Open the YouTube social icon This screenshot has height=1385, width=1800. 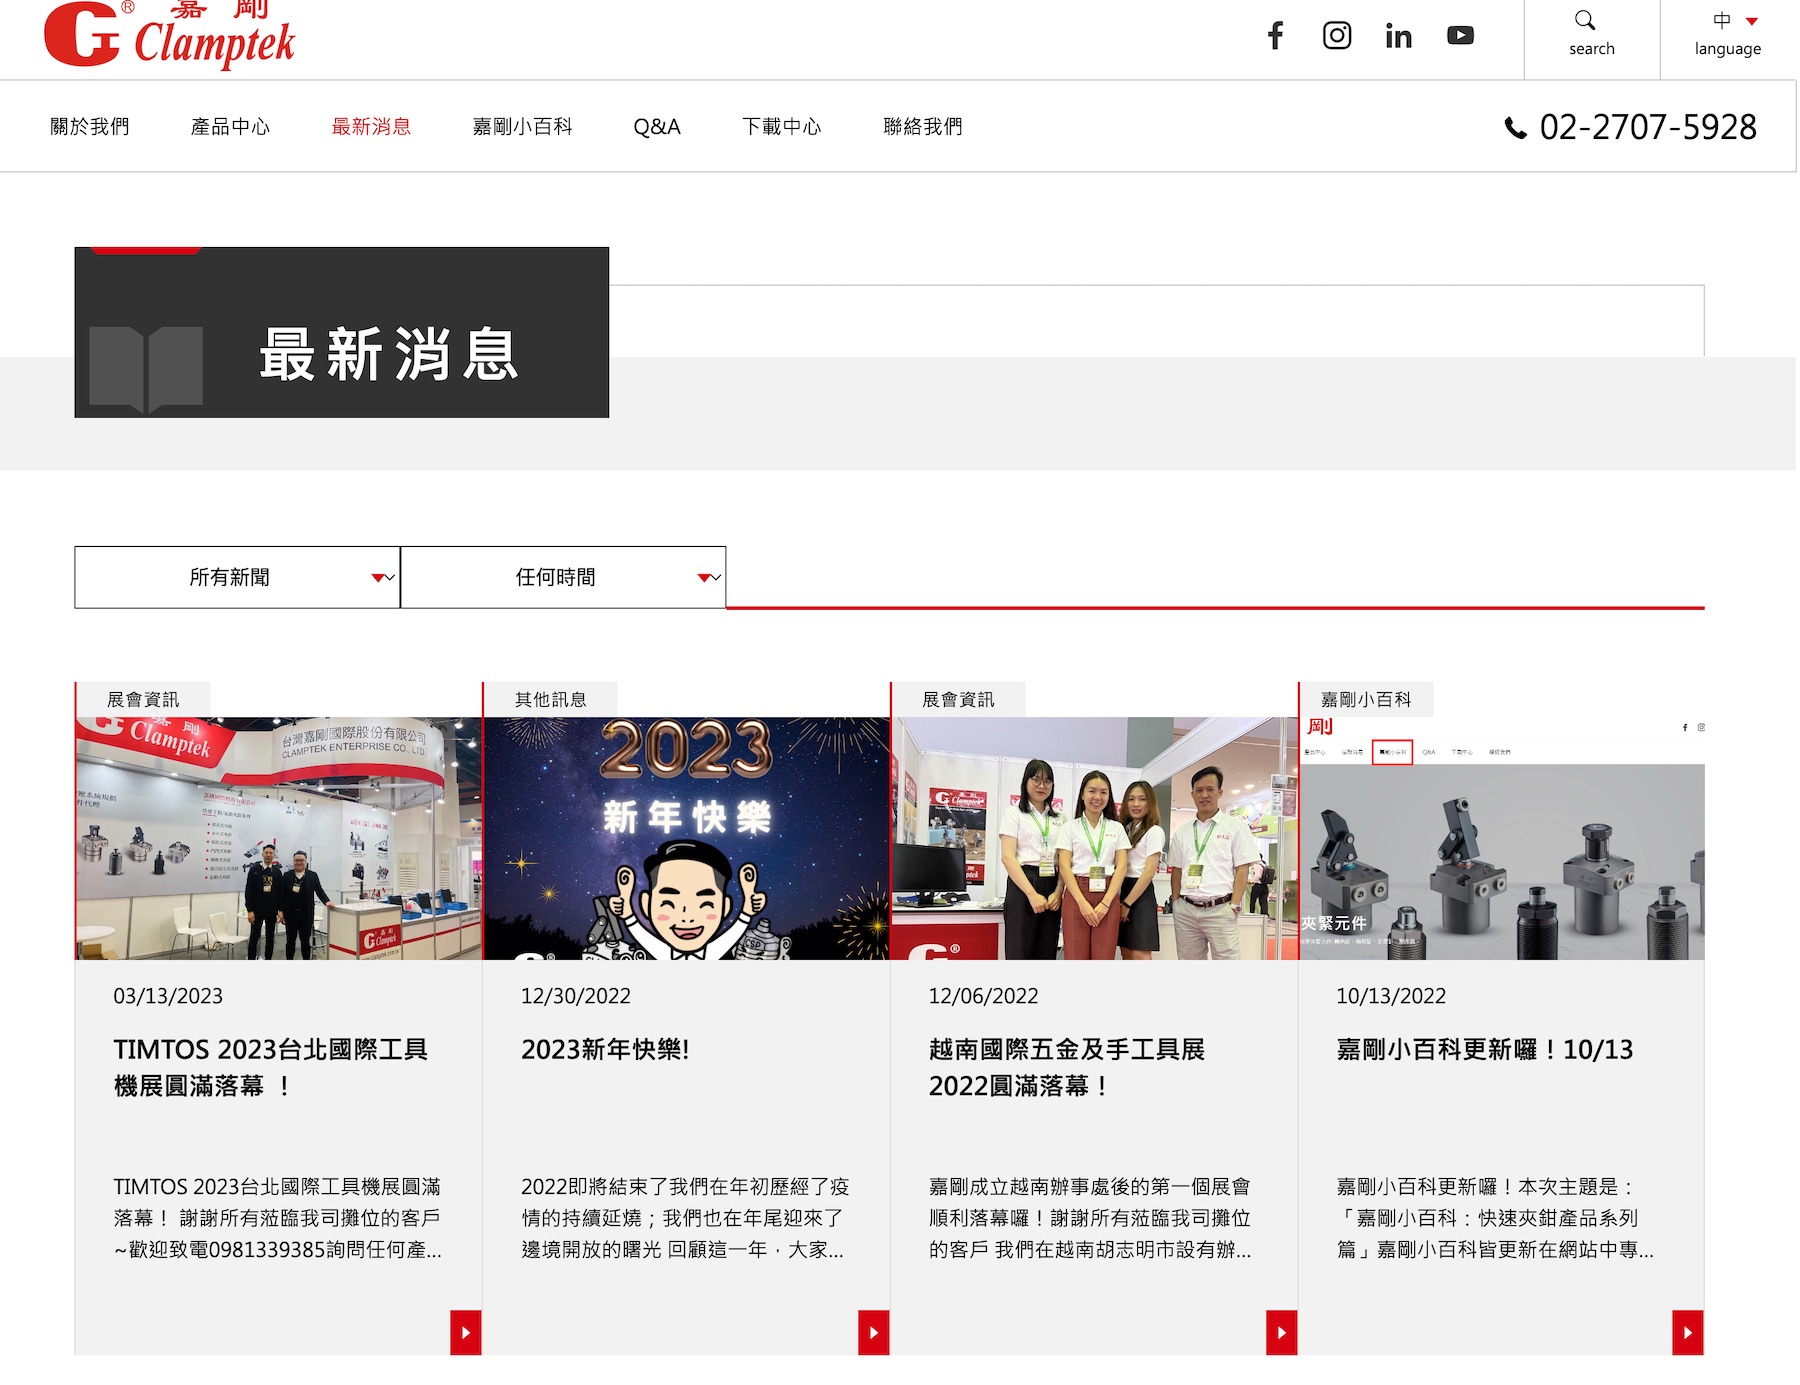click(1460, 36)
